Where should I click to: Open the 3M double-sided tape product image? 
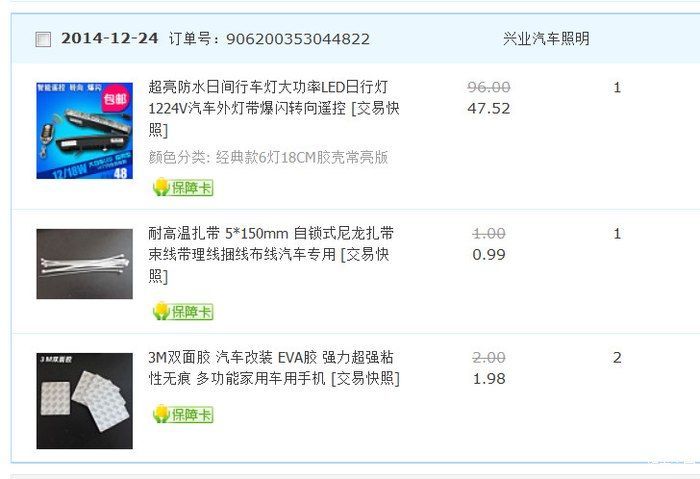tap(84, 401)
